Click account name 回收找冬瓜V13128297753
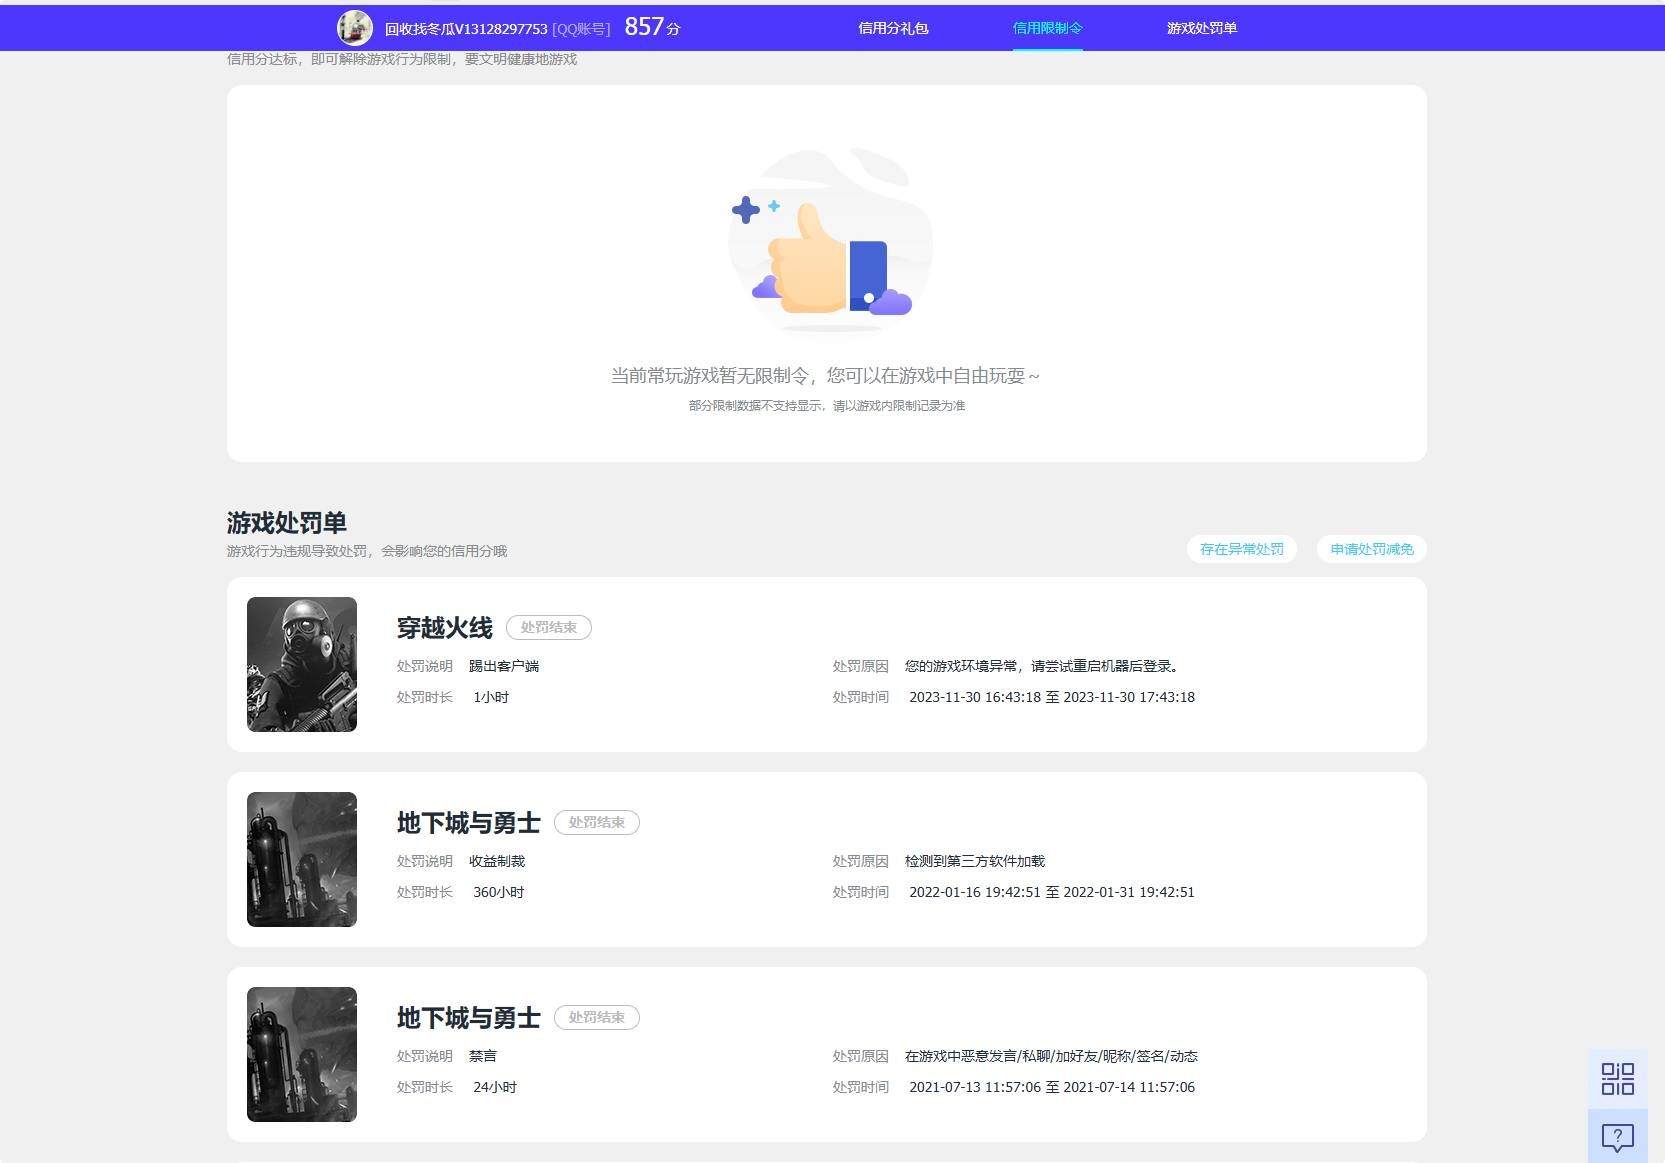Image resolution: width=1665 pixels, height=1163 pixels. [466, 29]
